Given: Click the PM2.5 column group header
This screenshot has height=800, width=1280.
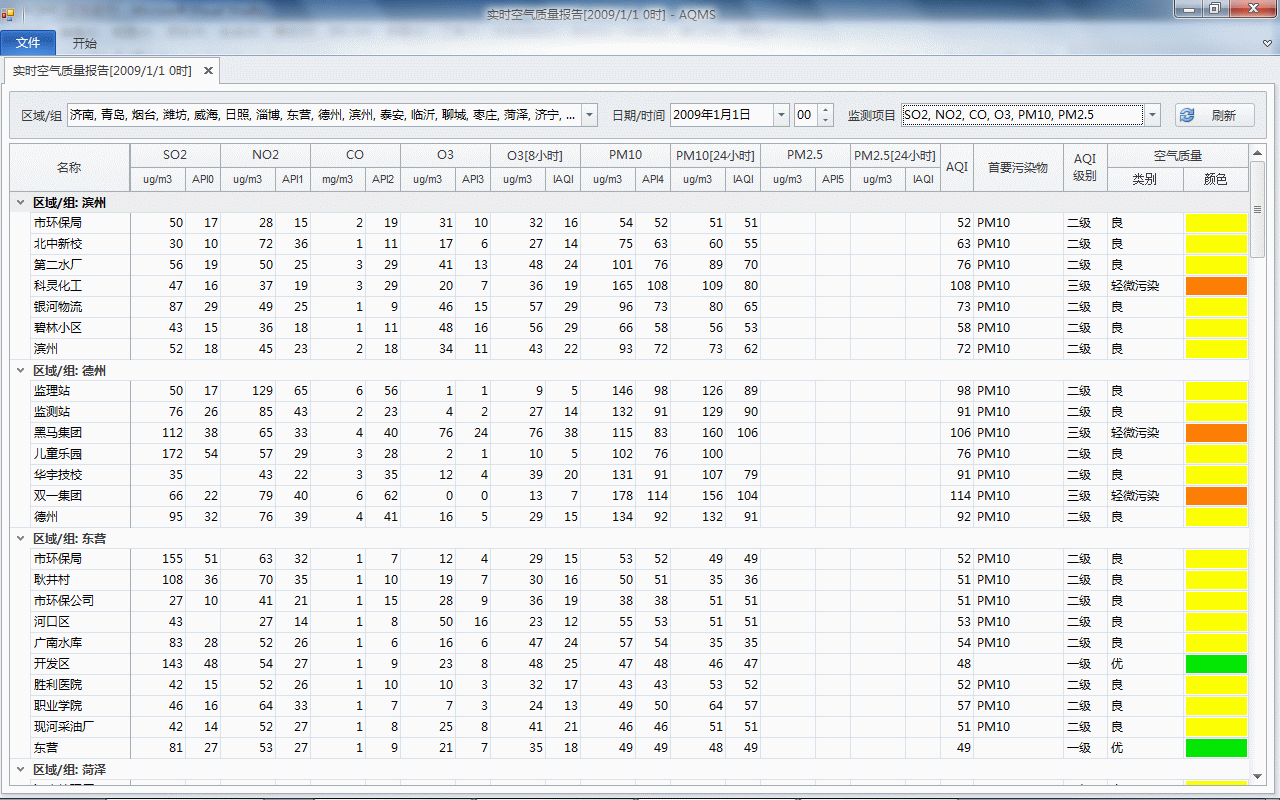Looking at the screenshot, I should click(805, 155).
